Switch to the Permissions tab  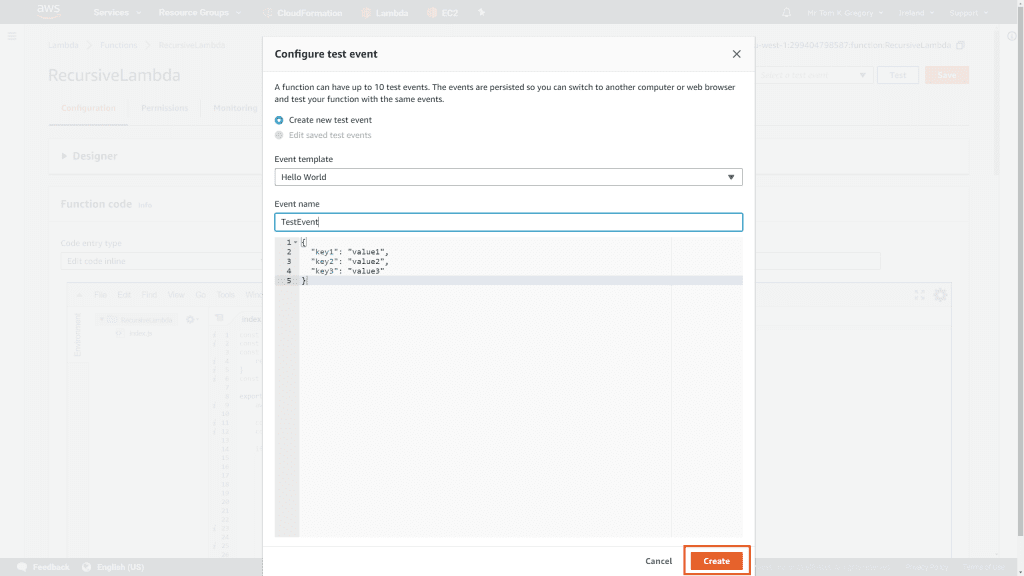pos(164,108)
